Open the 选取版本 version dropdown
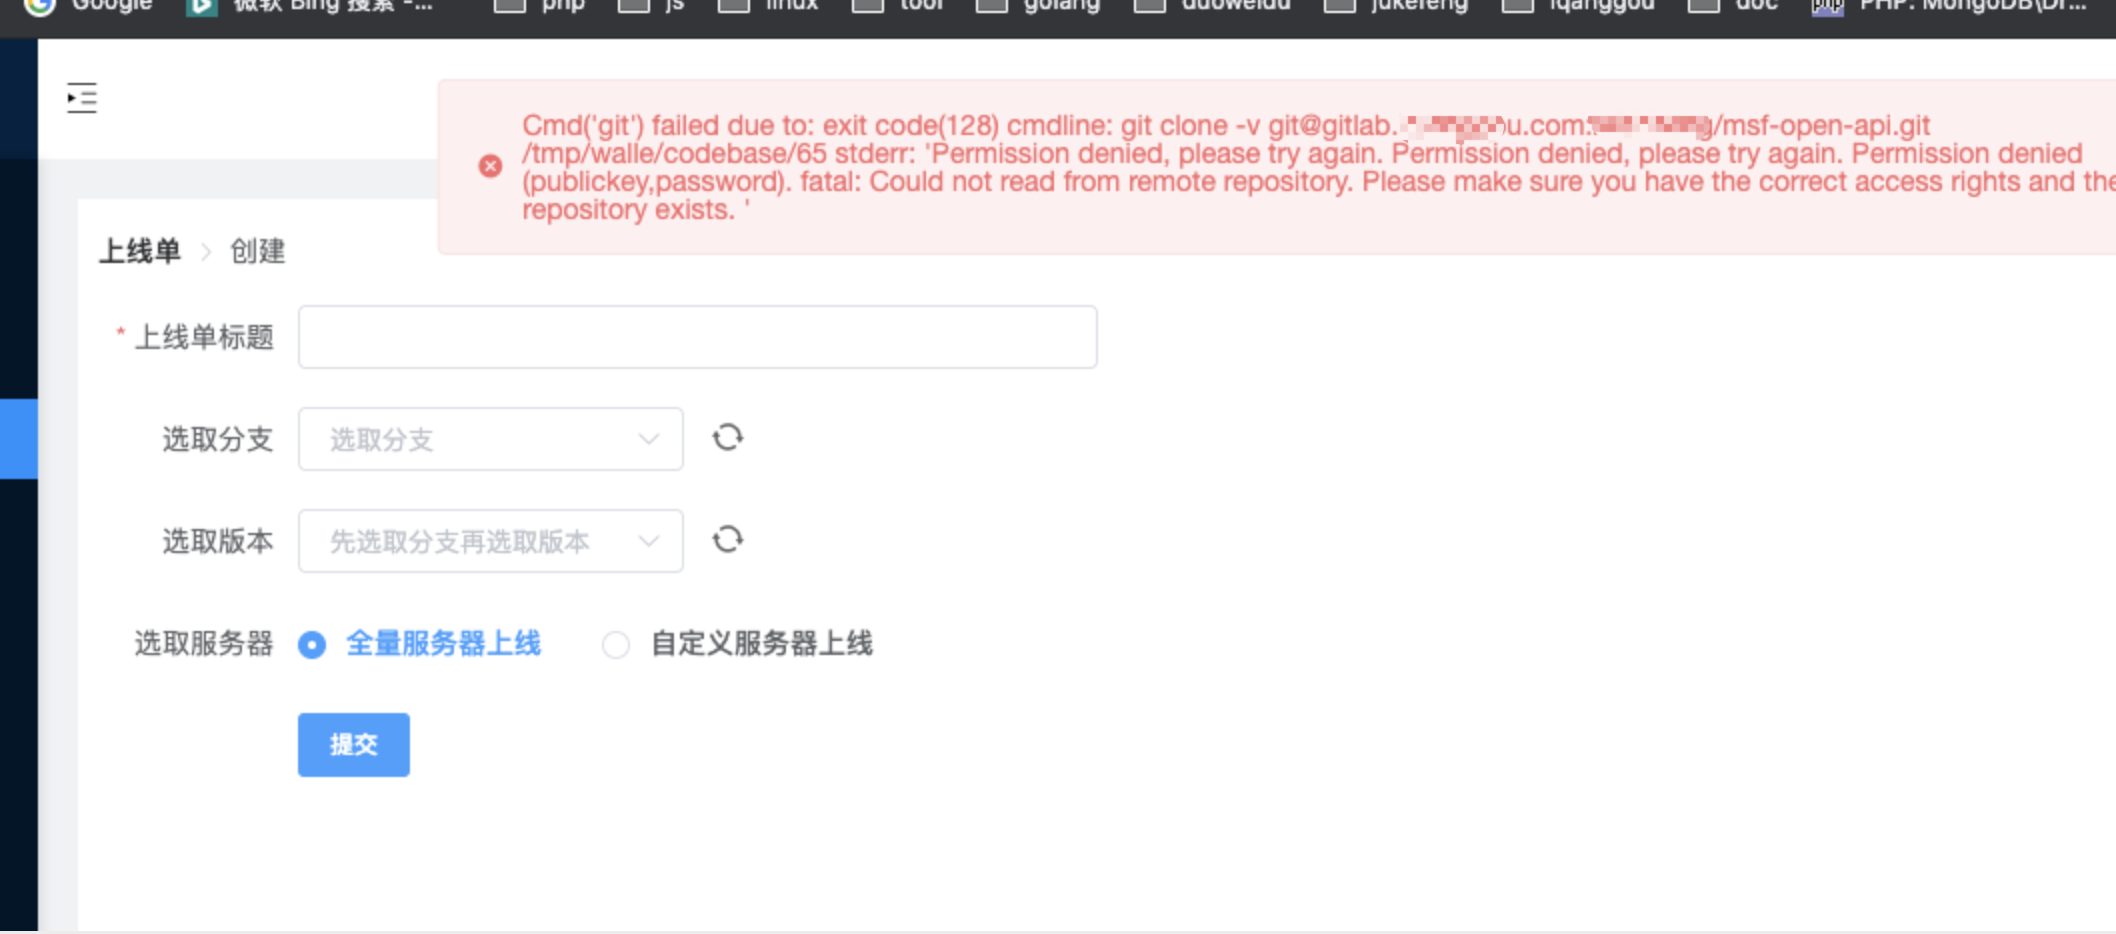Screen dimensions: 2116x934 tap(470, 541)
